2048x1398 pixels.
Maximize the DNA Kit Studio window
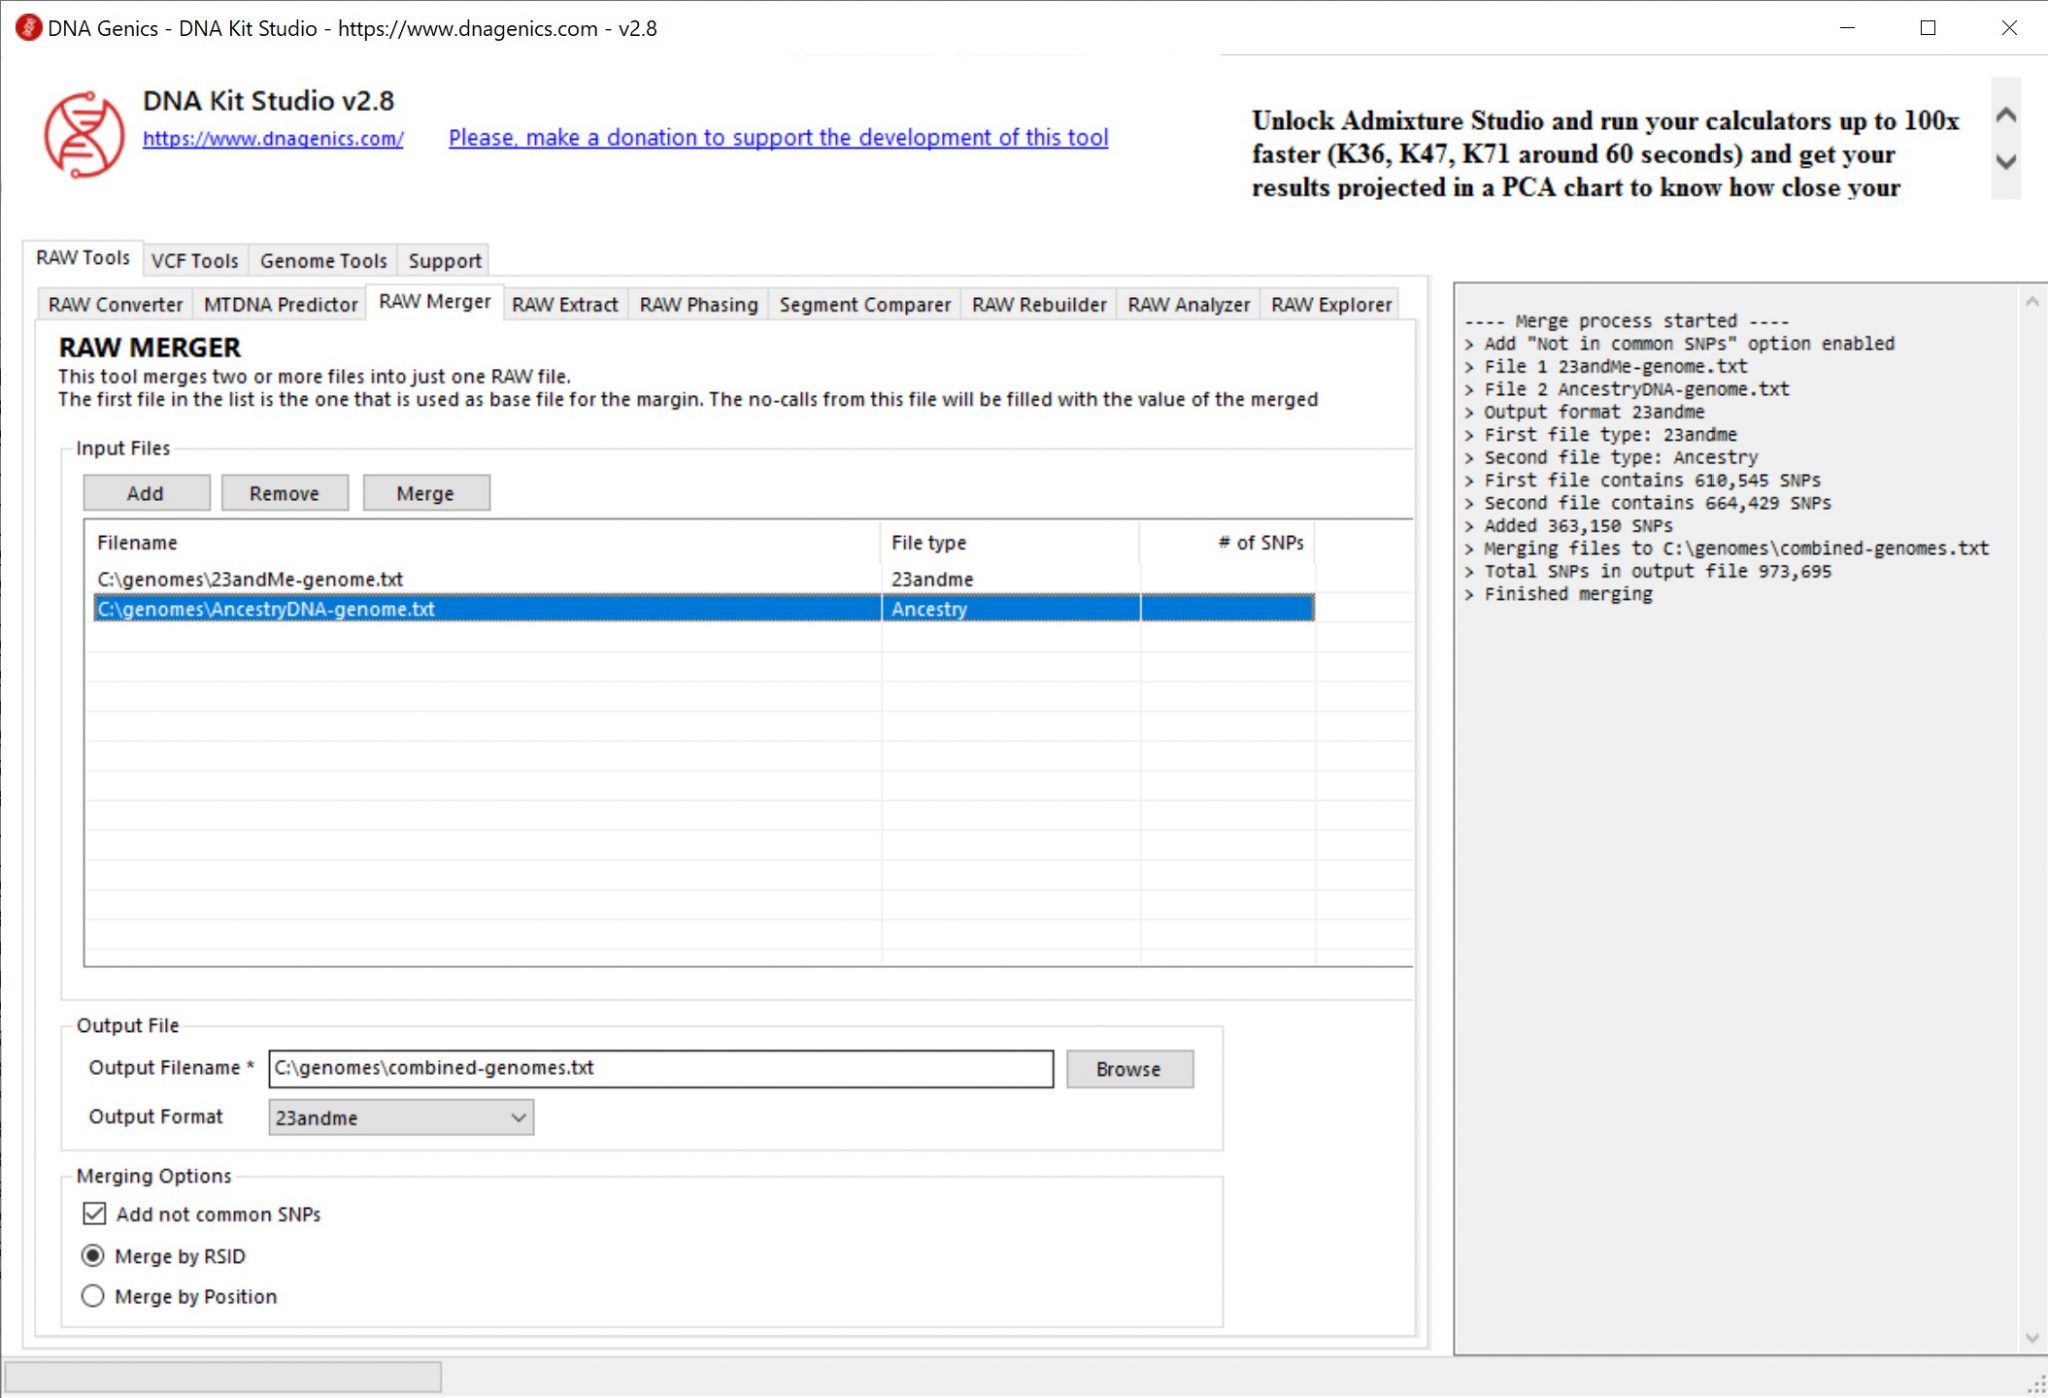pos(1928,28)
